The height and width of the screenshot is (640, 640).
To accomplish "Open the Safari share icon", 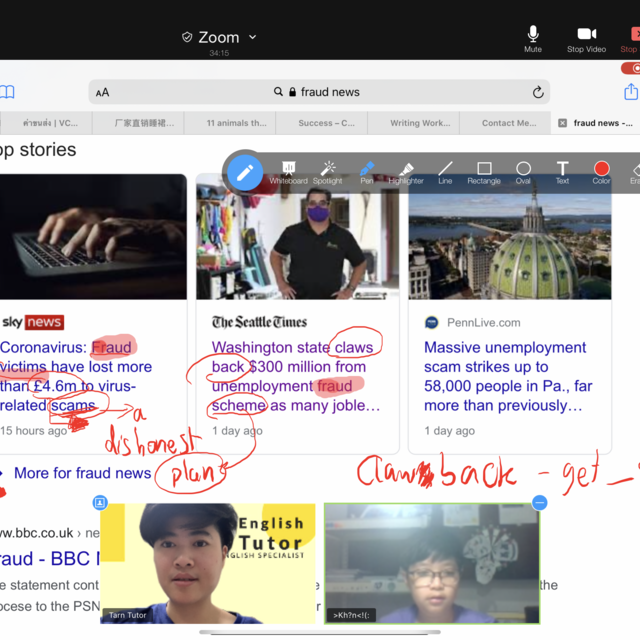I will [x=631, y=91].
